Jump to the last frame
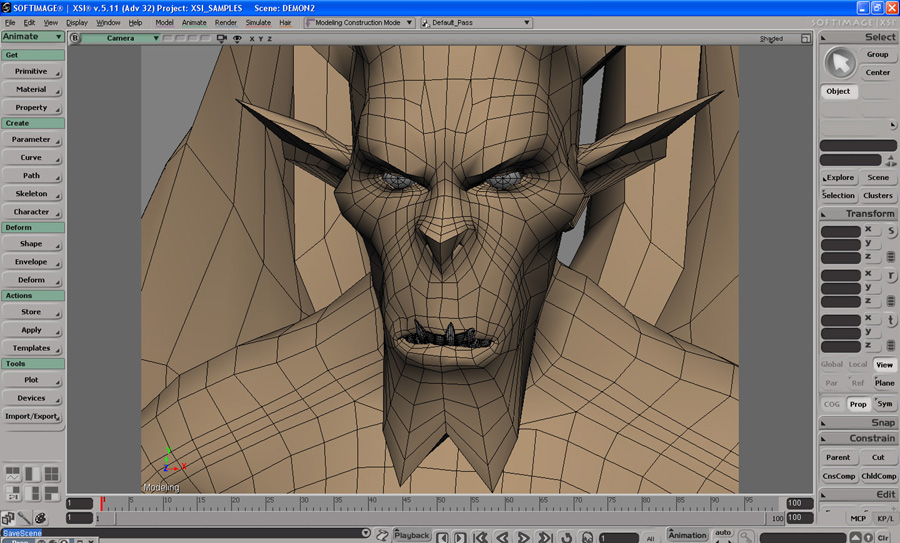The image size is (900, 543). [x=545, y=537]
